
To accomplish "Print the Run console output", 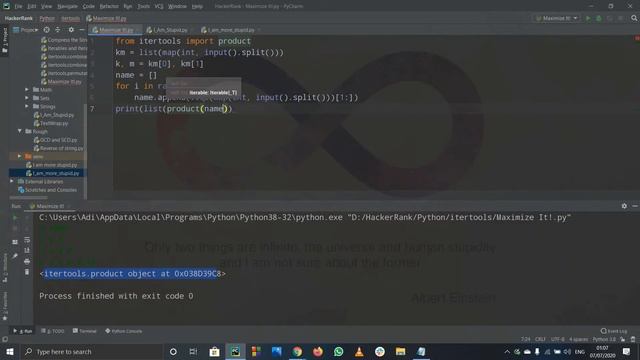I will (27, 261).
